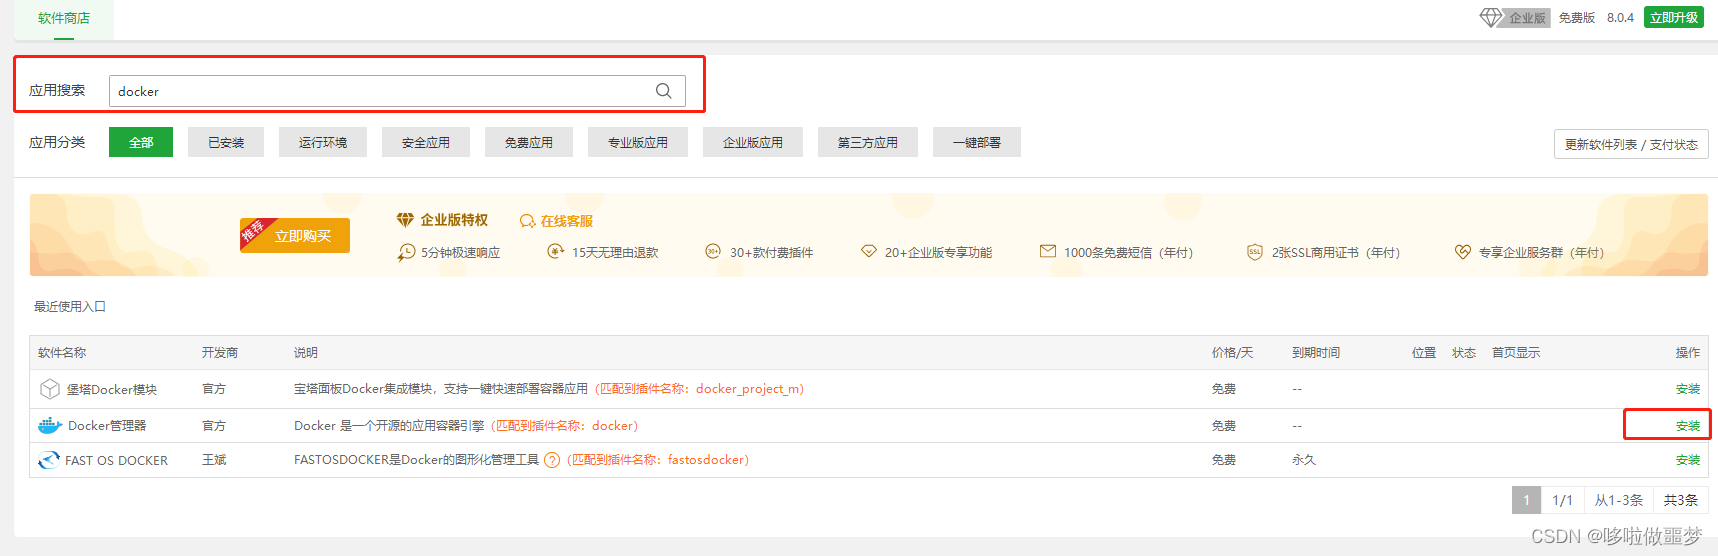The width and height of the screenshot is (1718, 556).
Task: Filter by 安全应用 category
Action: pos(426,142)
